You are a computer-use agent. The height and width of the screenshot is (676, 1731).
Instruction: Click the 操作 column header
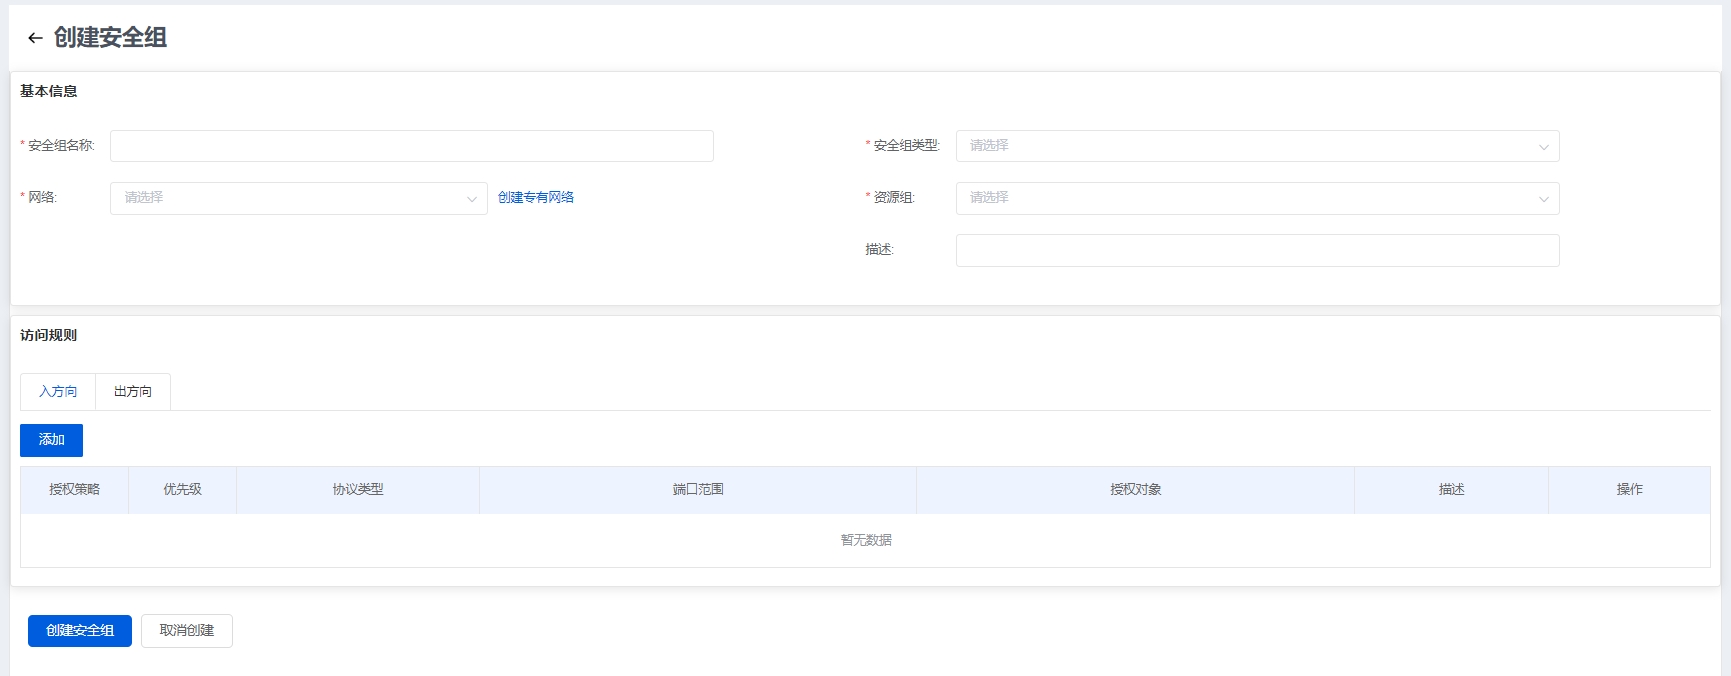1630,490
